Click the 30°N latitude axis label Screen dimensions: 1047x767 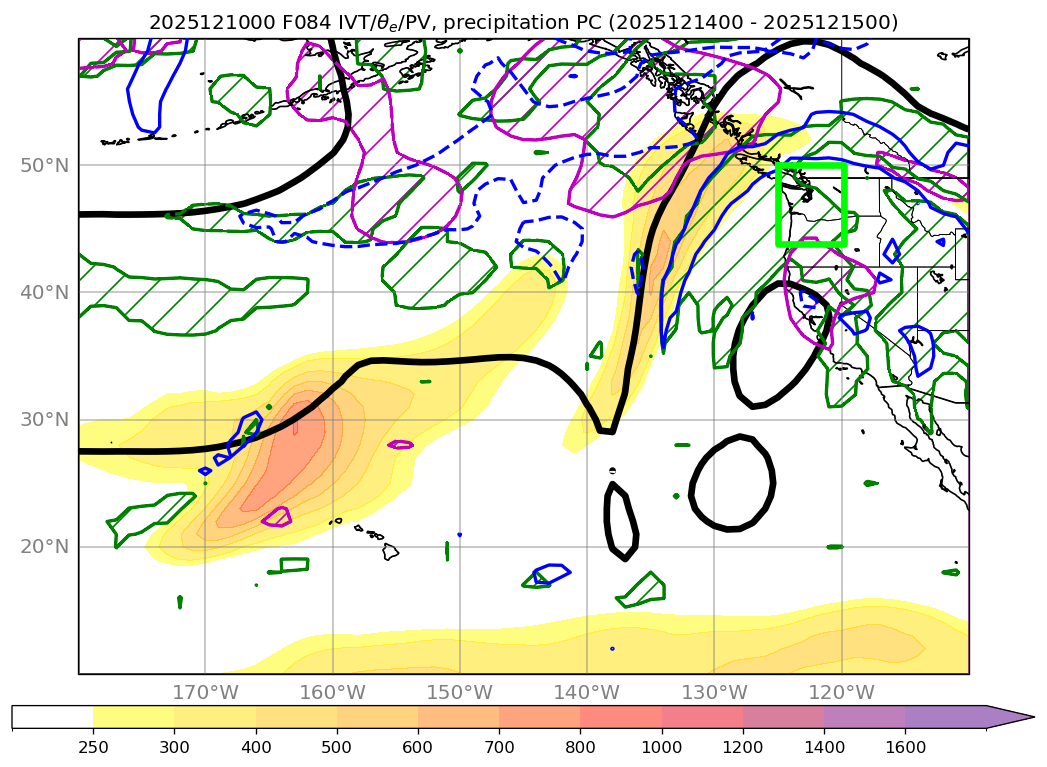tap(45, 419)
